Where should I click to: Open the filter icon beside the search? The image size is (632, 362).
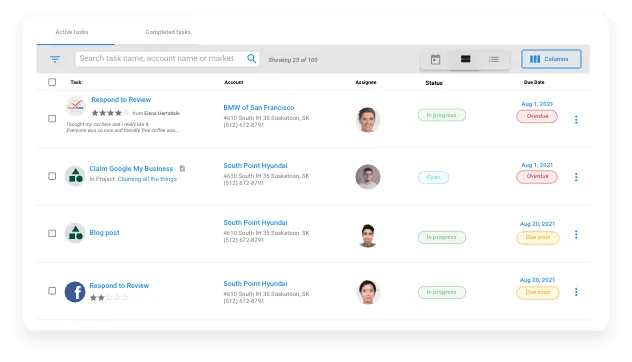[55, 59]
